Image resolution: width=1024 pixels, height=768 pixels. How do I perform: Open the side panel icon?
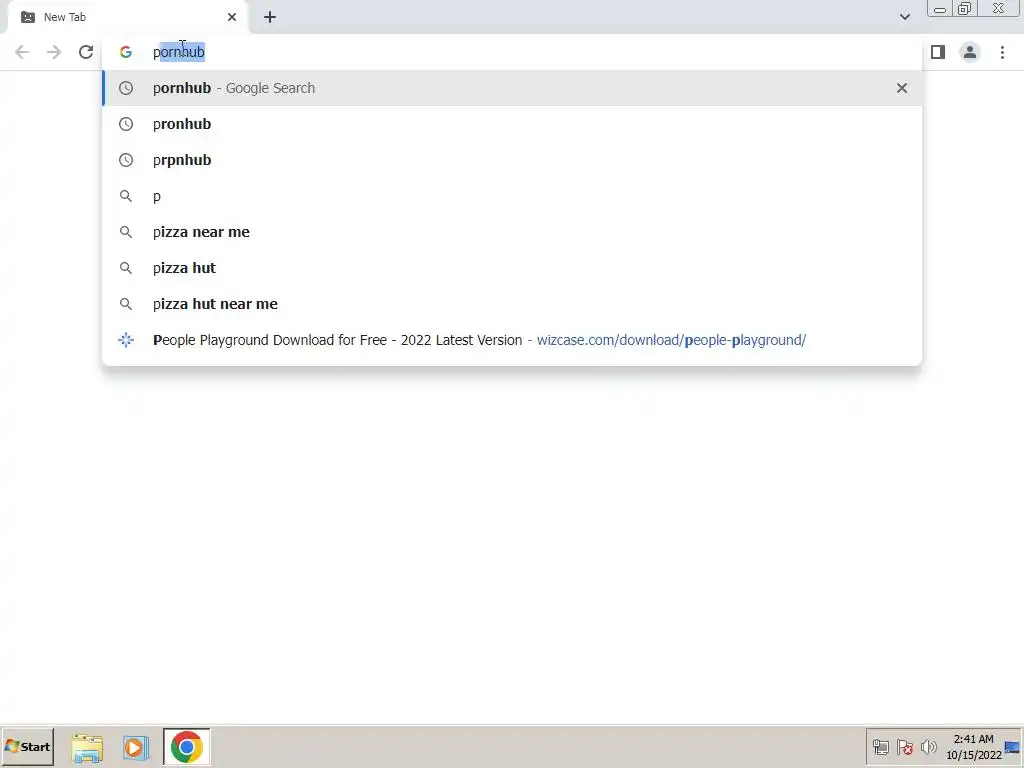click(938, 52)
